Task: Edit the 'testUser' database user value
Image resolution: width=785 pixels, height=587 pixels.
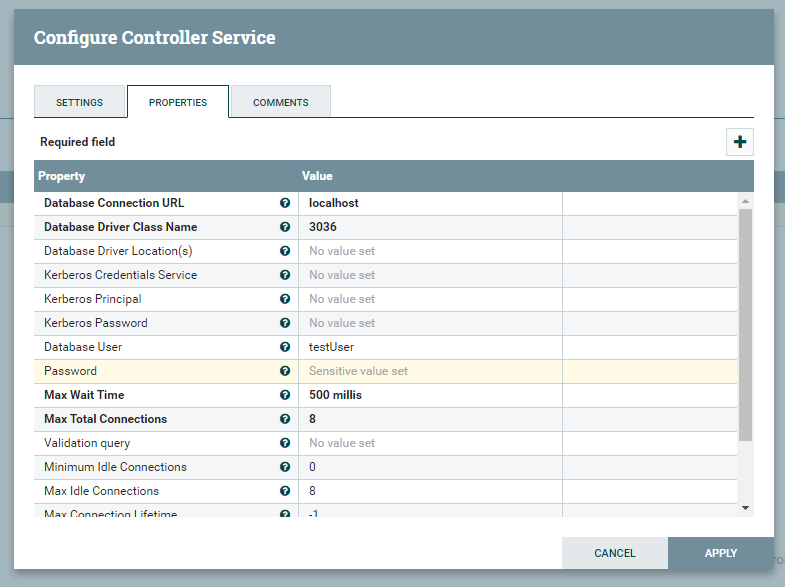Action: click(430, 347)
